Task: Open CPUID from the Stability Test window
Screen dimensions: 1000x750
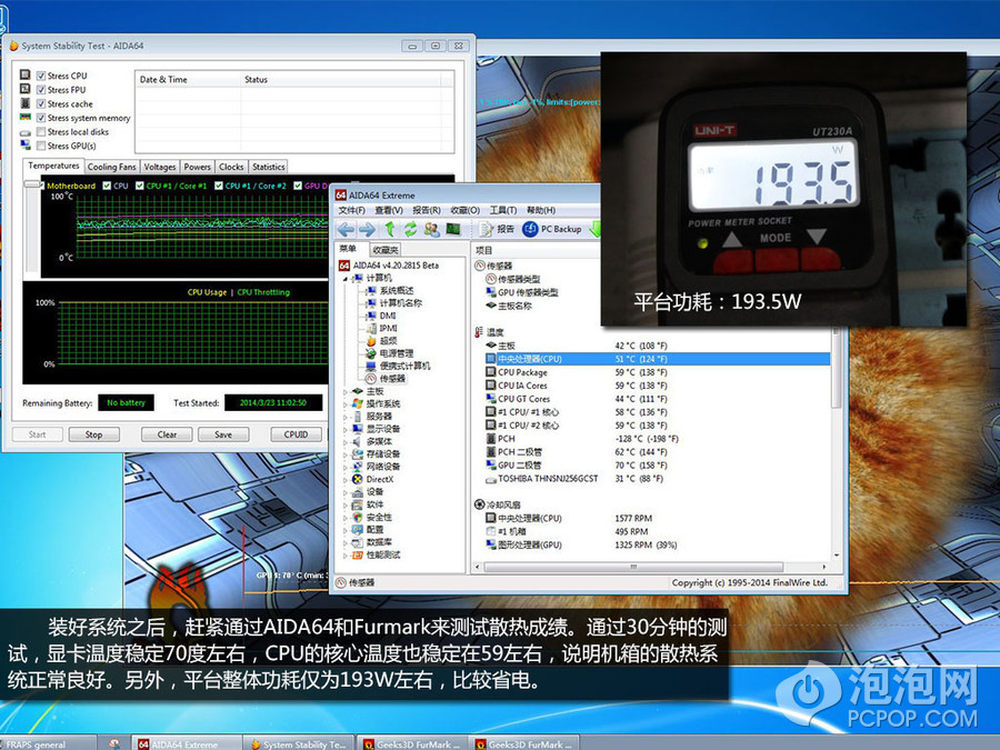Action: pos(296,434)
